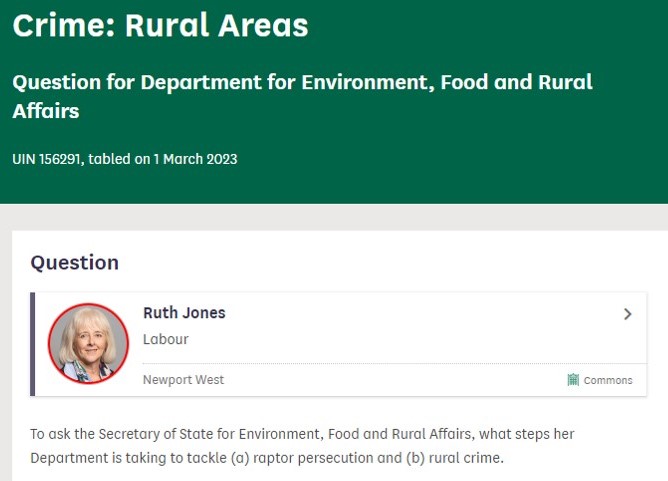
Task: Click the Commons label text
Action: pyautogui.click(x=608, y=380)
